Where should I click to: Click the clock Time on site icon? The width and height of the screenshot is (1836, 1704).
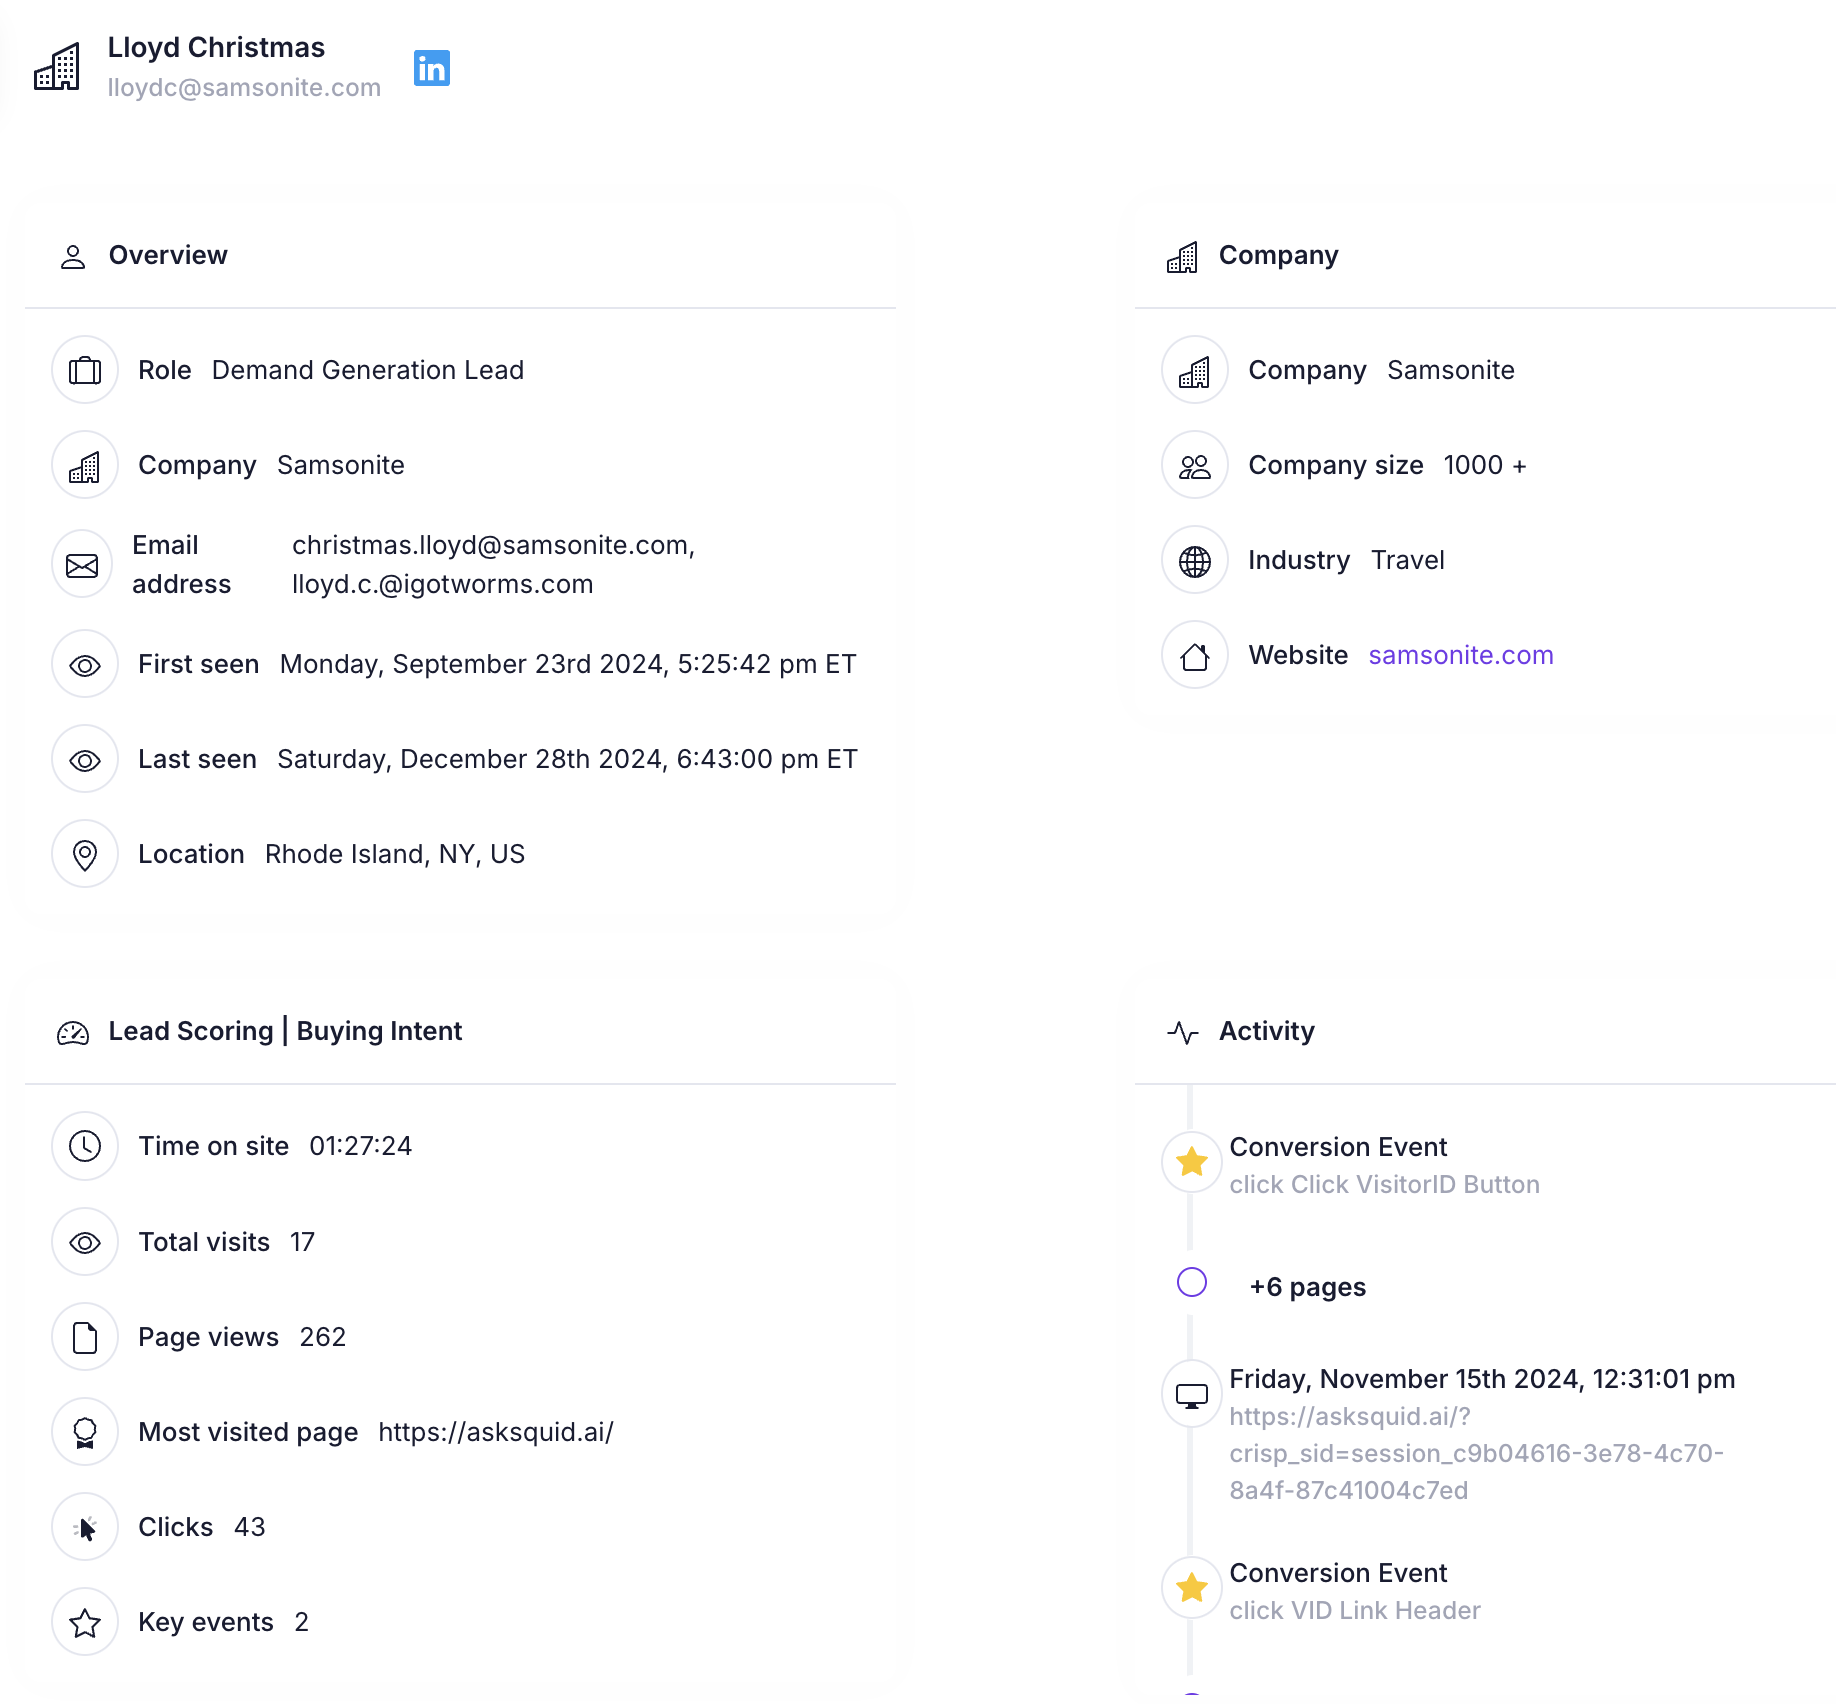click(x=85, y=1146)
